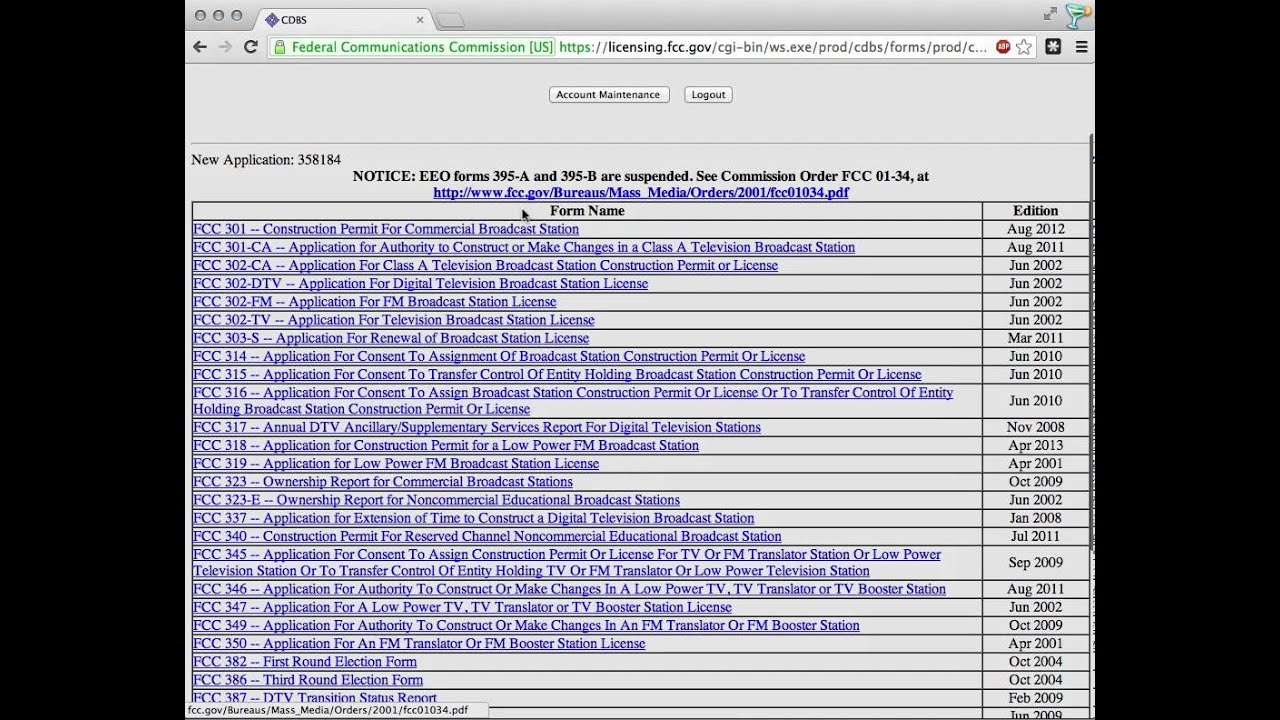Image resolution: width=1280 pixels, height=720 pixels.
Task: Click the page vertical scrollbar
Action: [x=1092, y=340]
